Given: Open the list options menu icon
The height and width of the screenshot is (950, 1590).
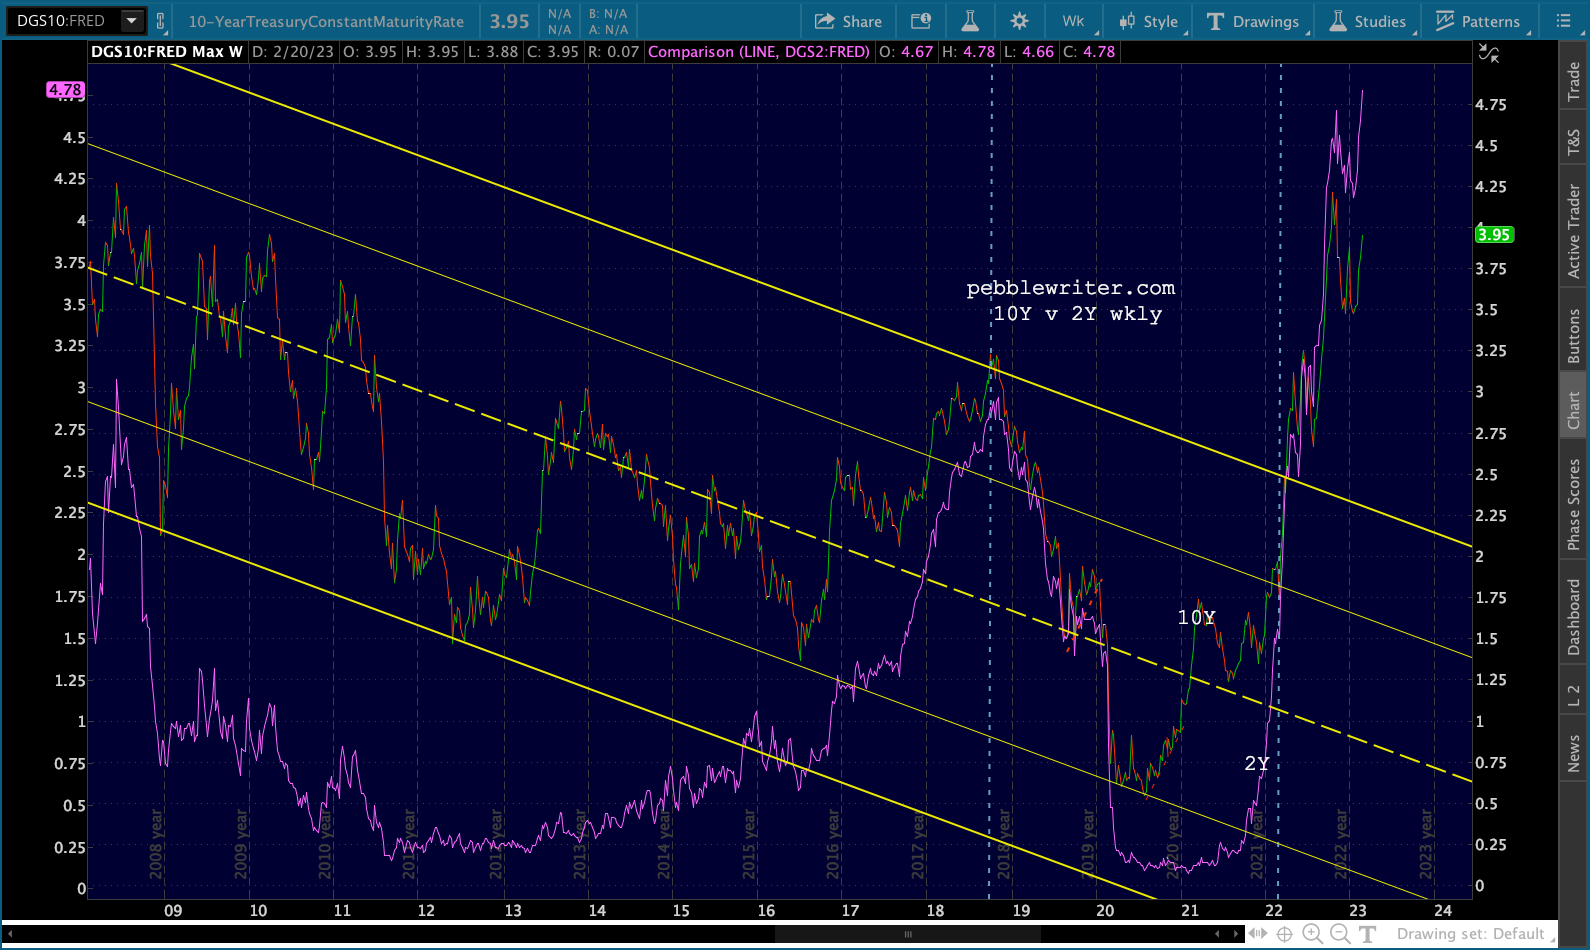Looking at the screenshot, I should (1563, 21).
